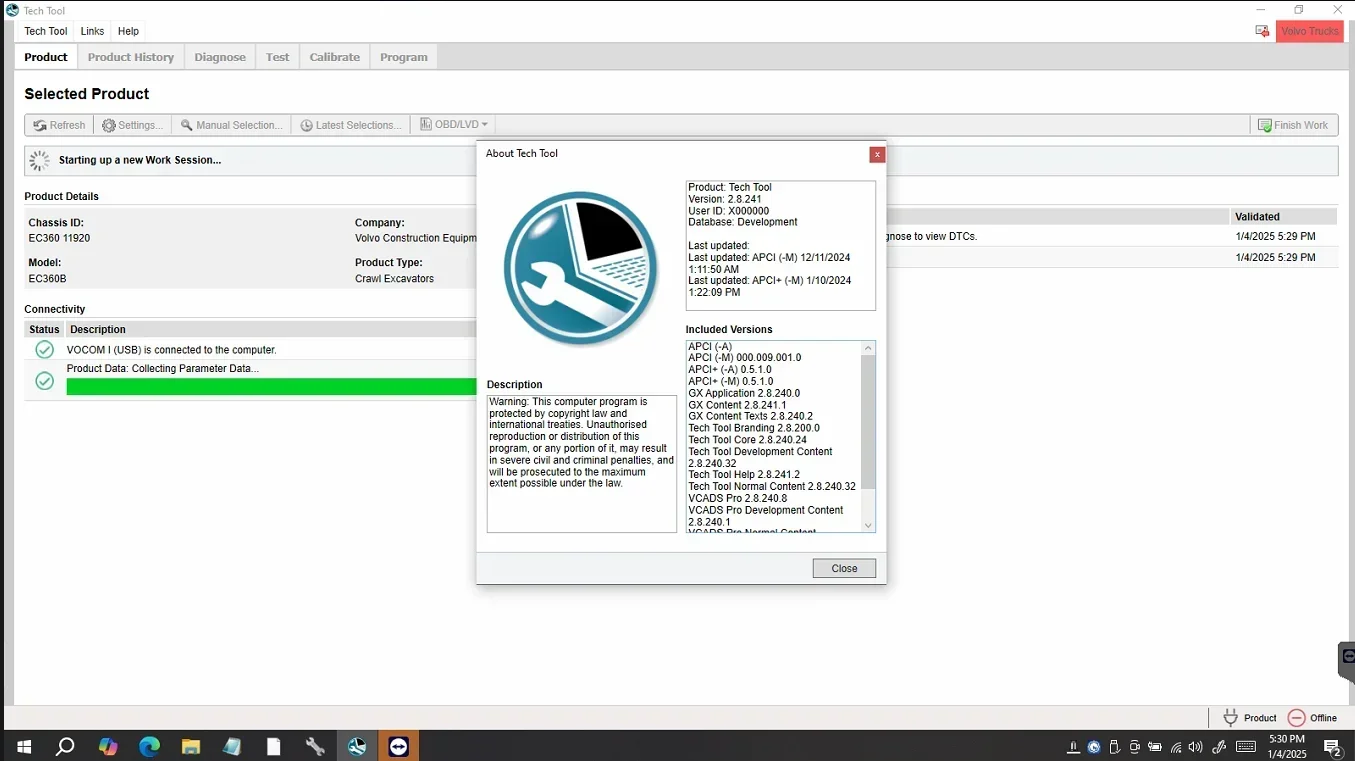Open the Links menu

pos(92,31)
